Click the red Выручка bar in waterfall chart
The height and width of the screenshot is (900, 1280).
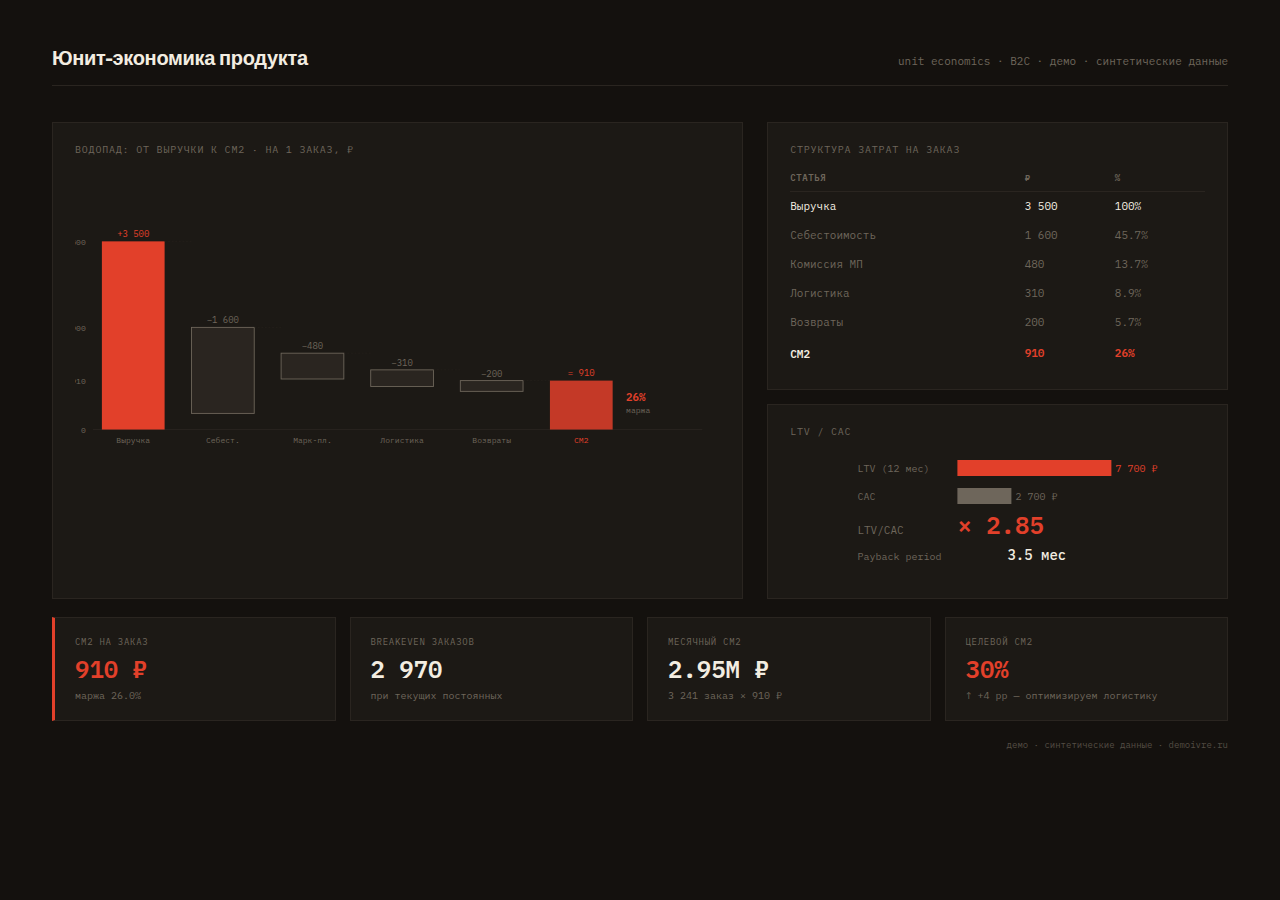click(133, 335)
